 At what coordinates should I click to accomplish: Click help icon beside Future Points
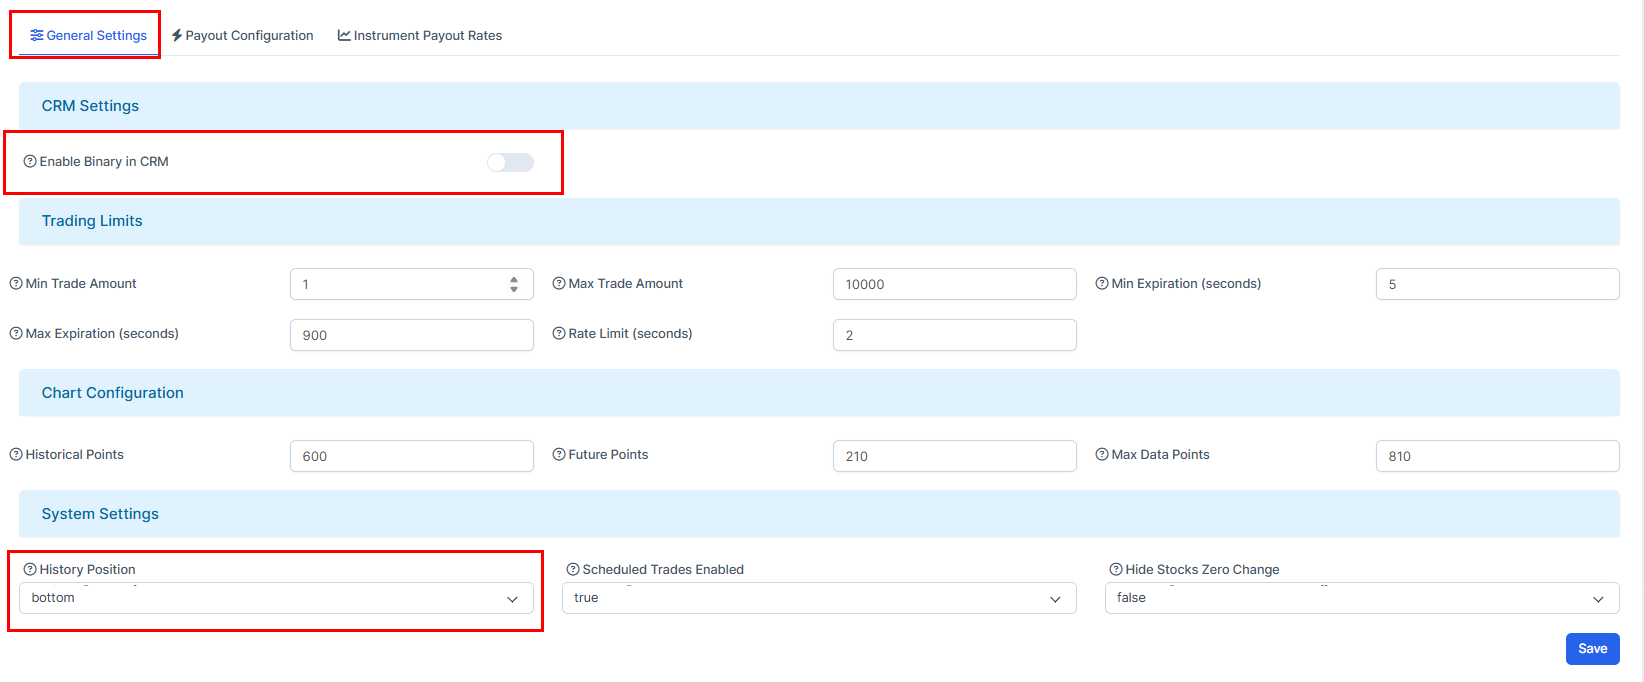(x=559, y=455)
